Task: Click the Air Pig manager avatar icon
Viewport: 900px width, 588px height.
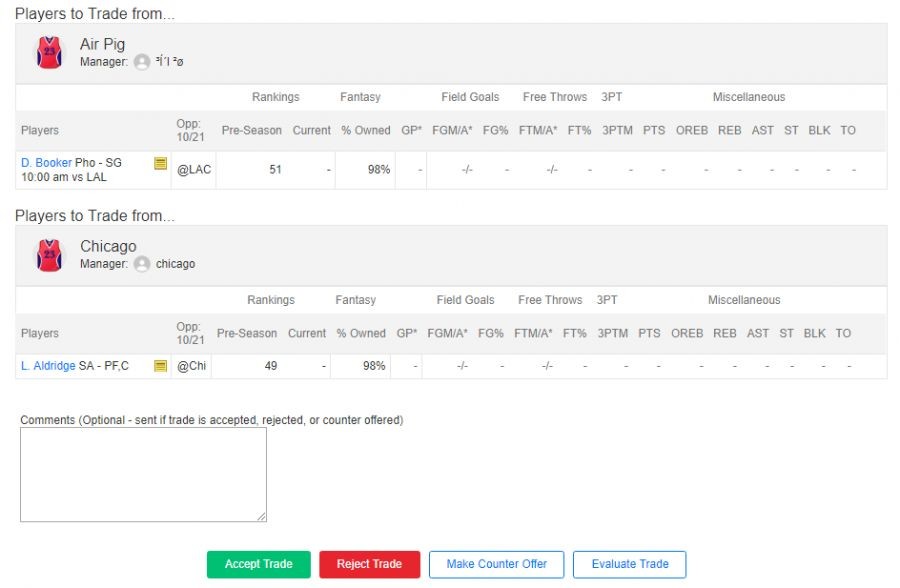Action: pyautogui.click(x=142, y=62)
